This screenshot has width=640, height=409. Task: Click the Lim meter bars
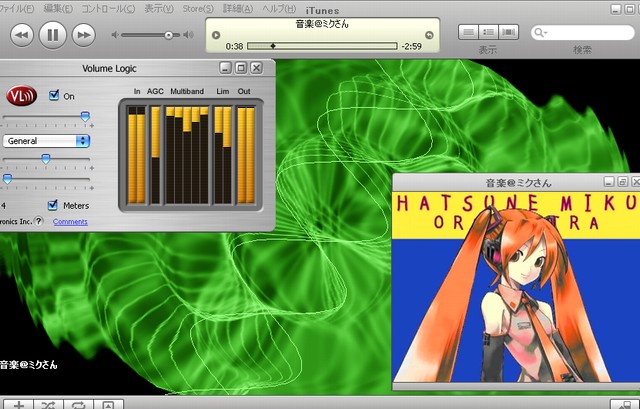point(223,155)
